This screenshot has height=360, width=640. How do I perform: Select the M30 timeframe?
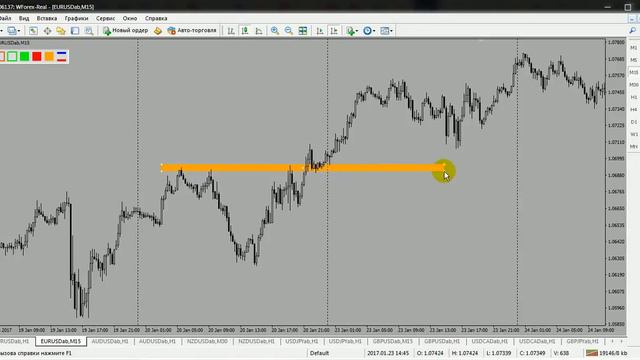[633, 84]
